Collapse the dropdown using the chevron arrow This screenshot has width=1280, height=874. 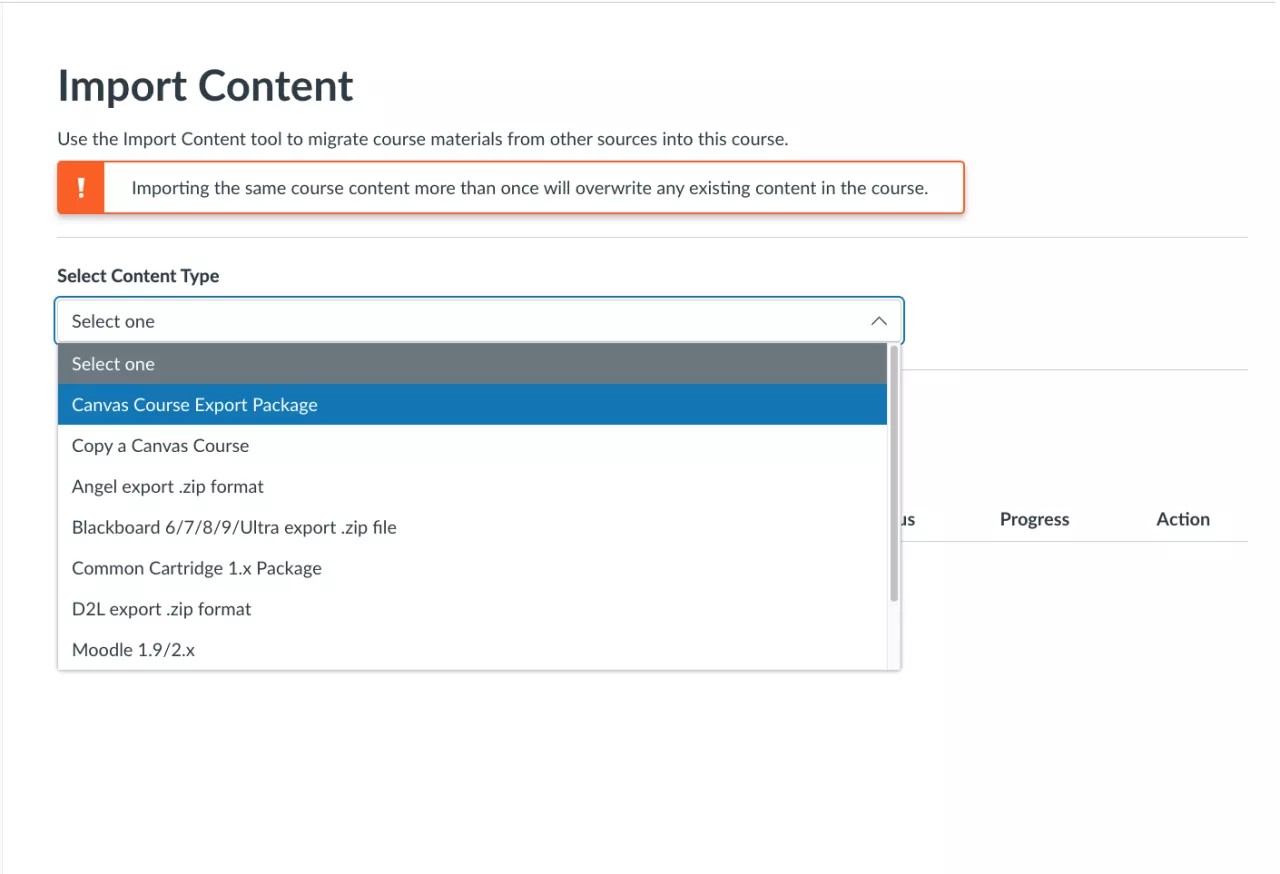[878, 321]
